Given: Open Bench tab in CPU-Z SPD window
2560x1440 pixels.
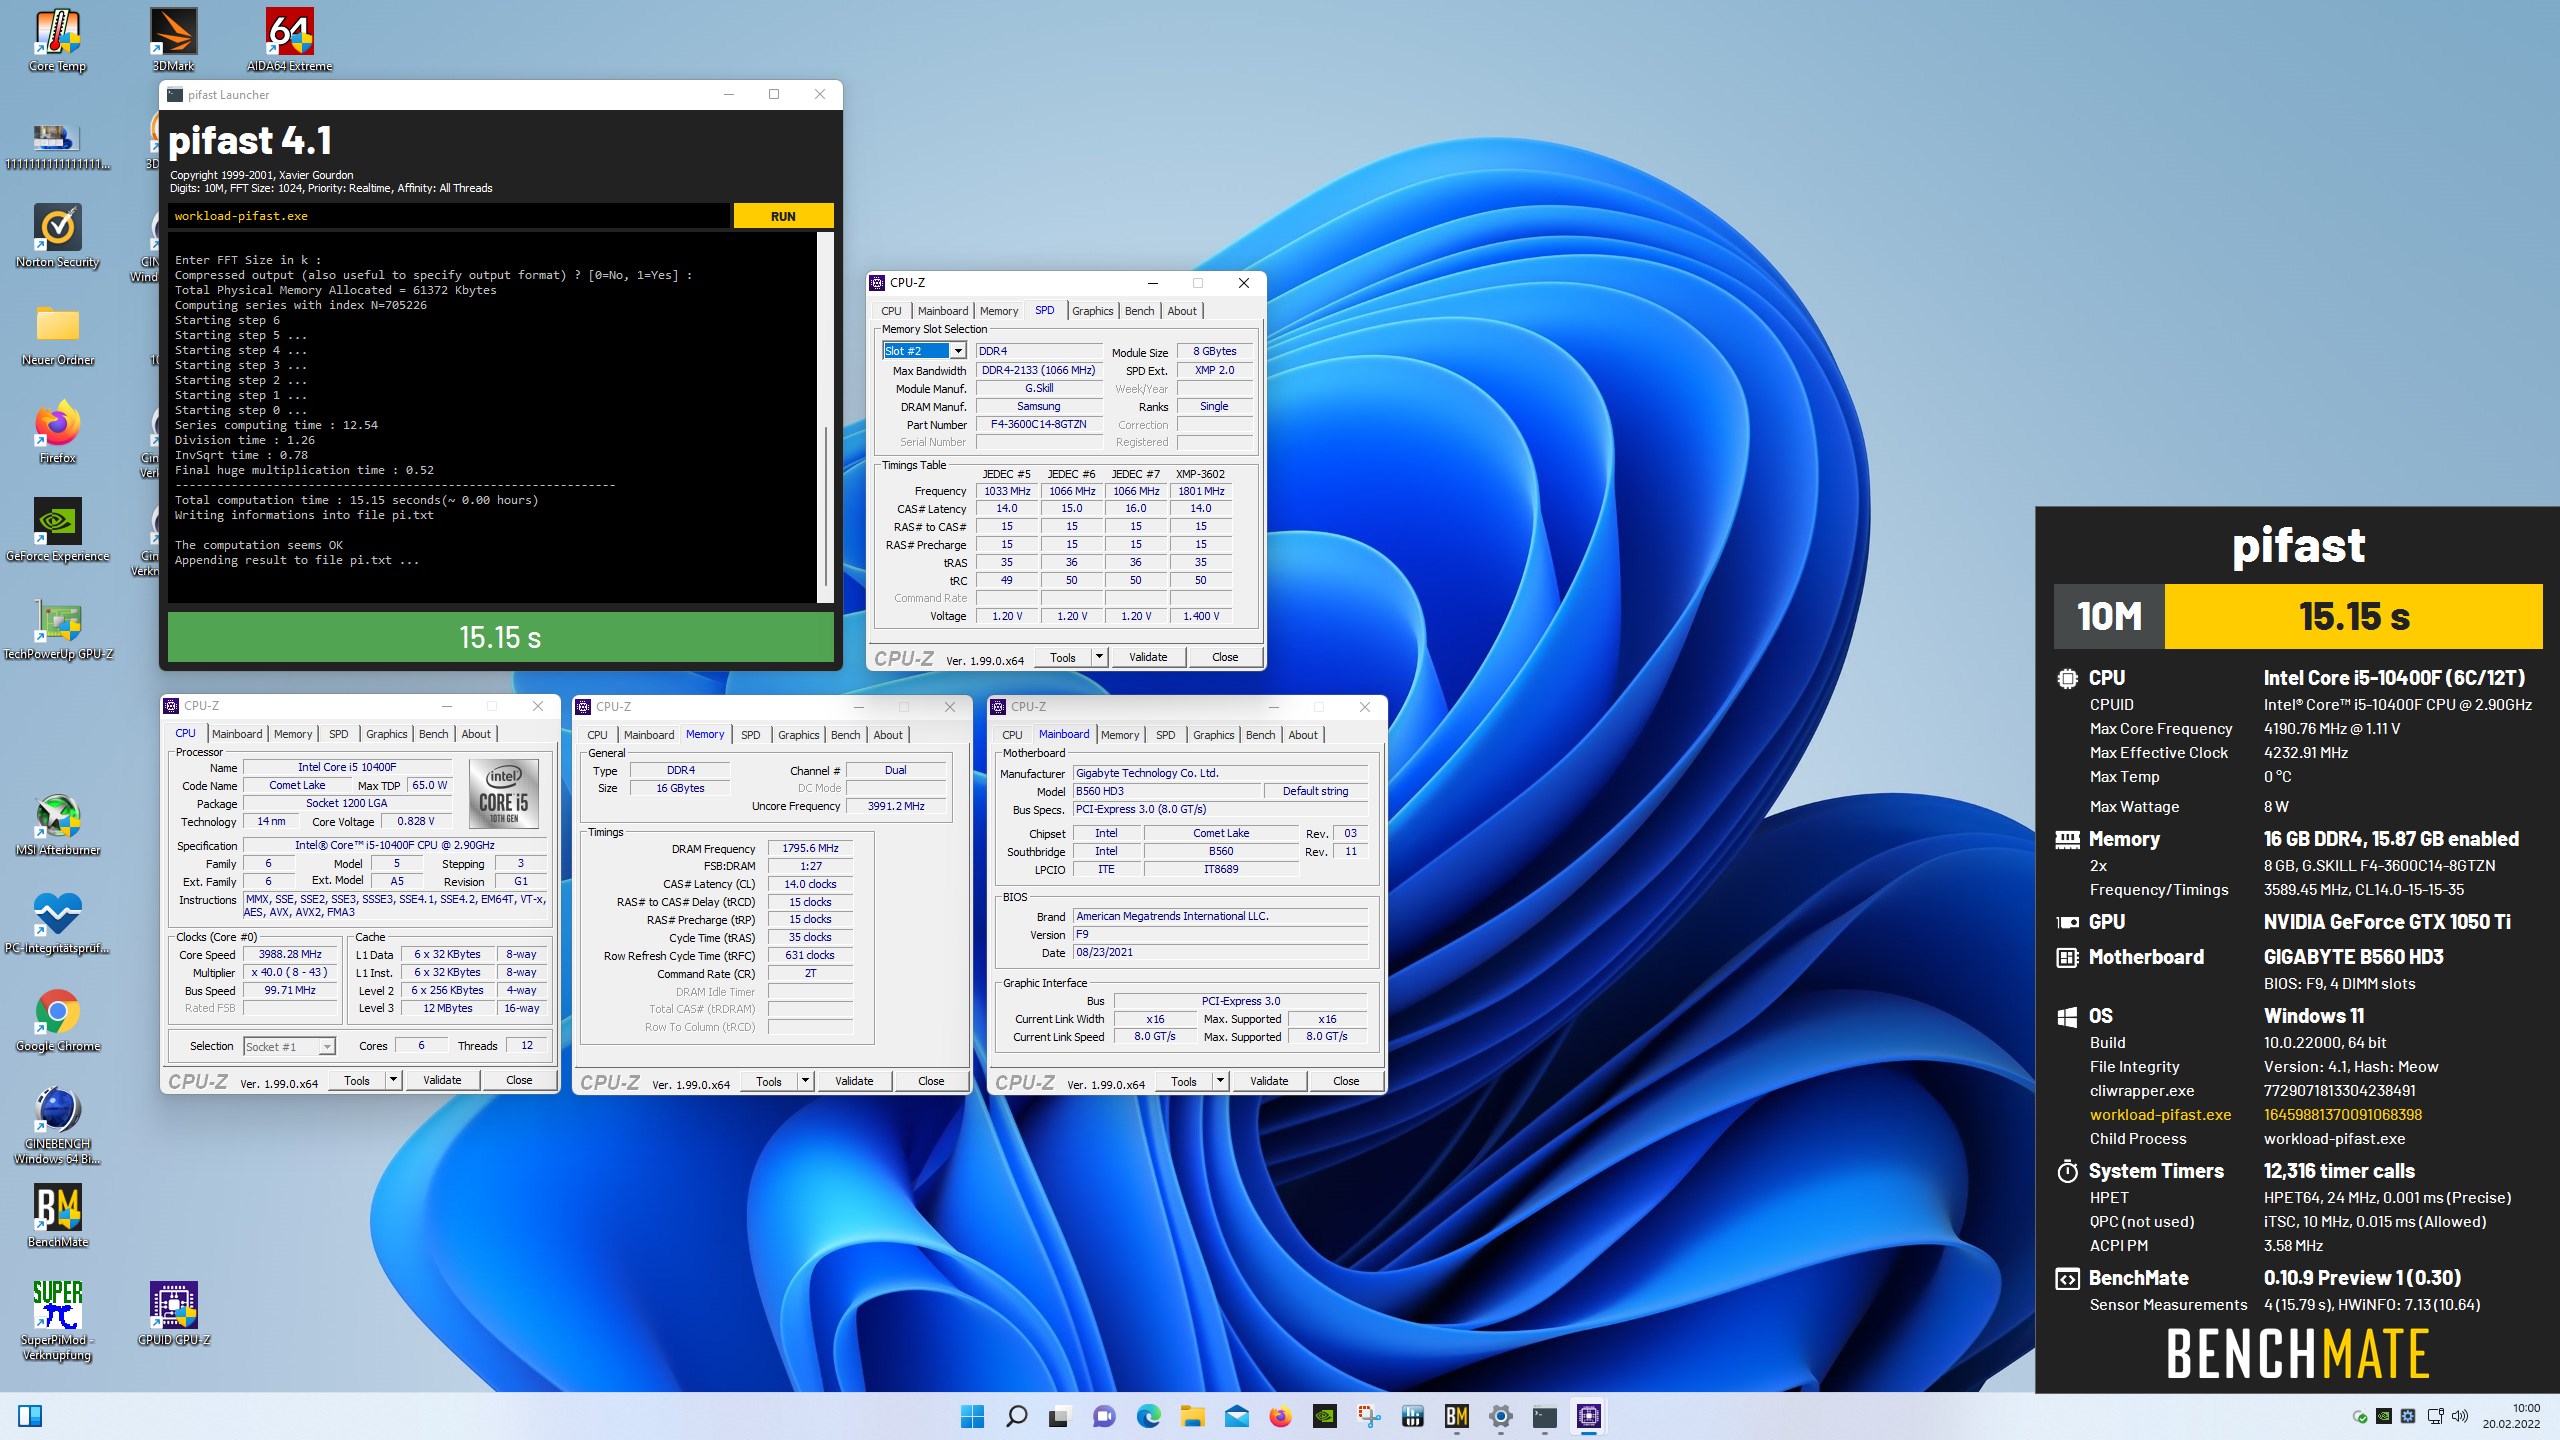Looking at the screenshot, I should (1139, 311).
